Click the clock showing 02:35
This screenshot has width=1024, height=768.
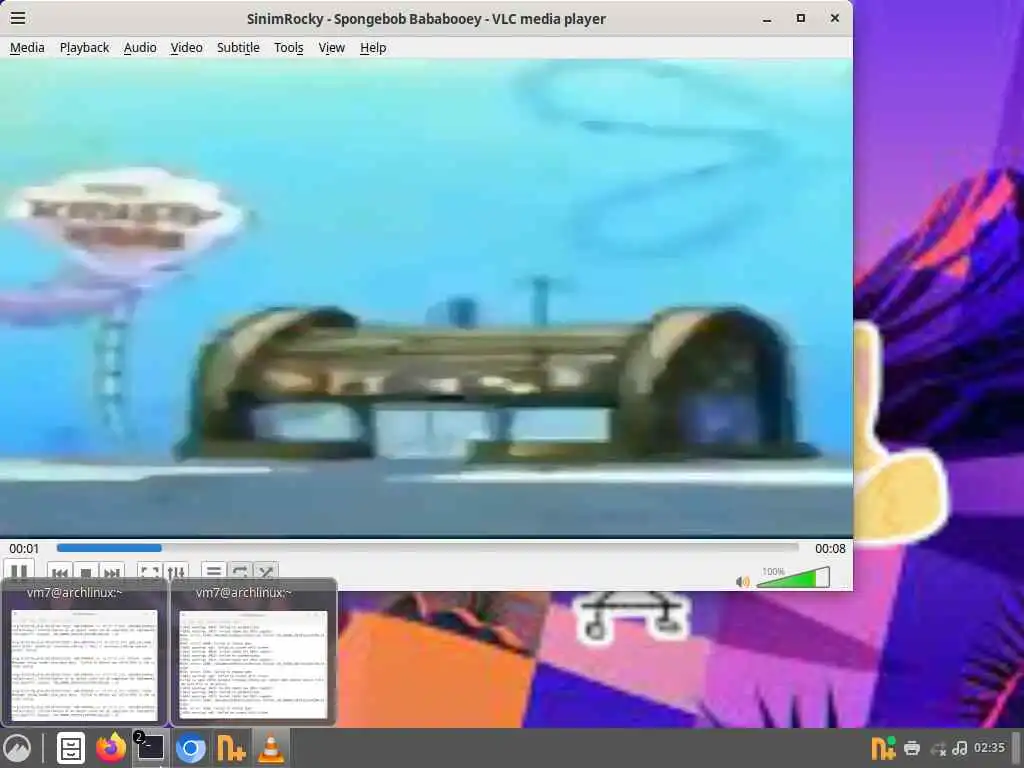(989, 748)
